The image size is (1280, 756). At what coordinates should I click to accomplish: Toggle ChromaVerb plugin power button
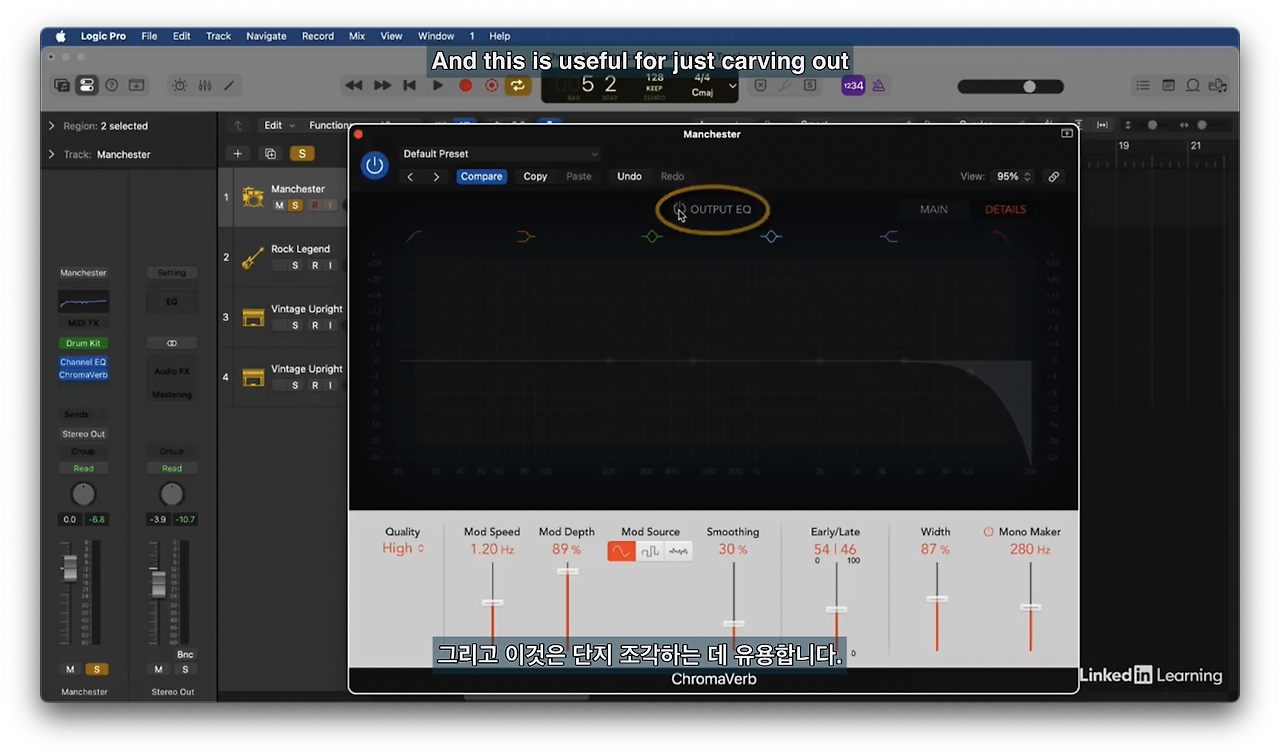point(375,165)
